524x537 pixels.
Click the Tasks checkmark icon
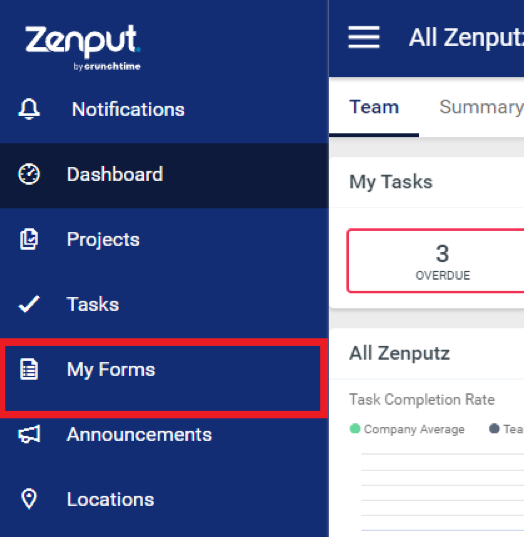coord(29,304)
